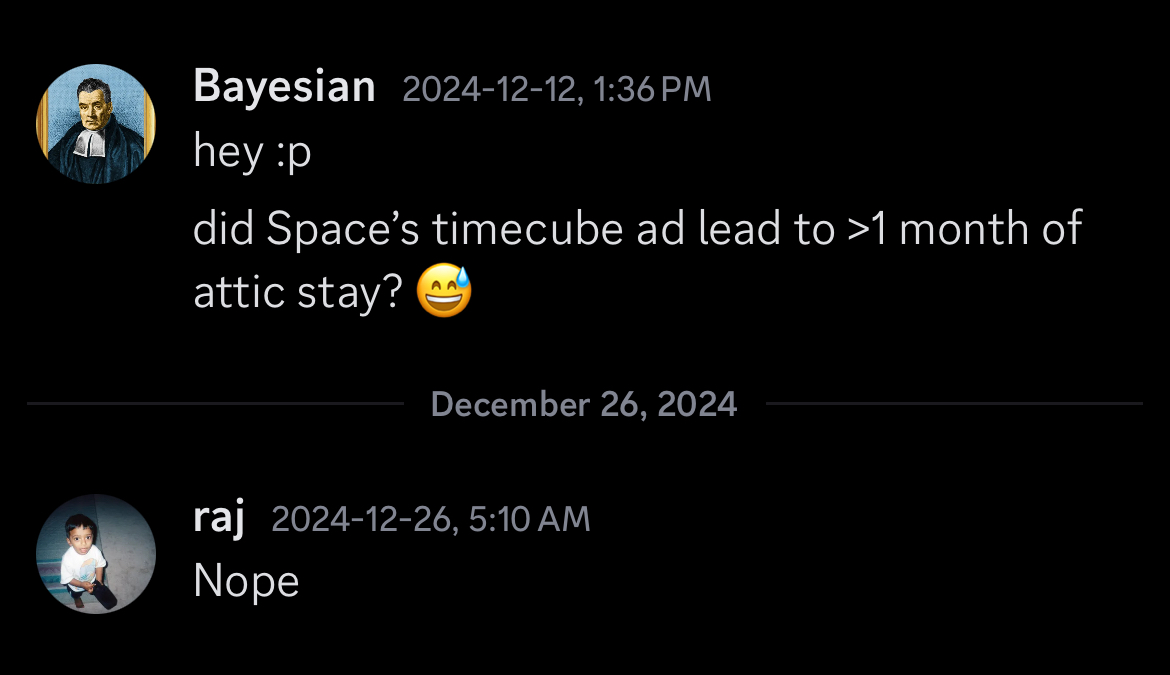The height and width of the screenshot is (675, 1170).
Task: Click the divider line right of the date
Action: point(953,404)
